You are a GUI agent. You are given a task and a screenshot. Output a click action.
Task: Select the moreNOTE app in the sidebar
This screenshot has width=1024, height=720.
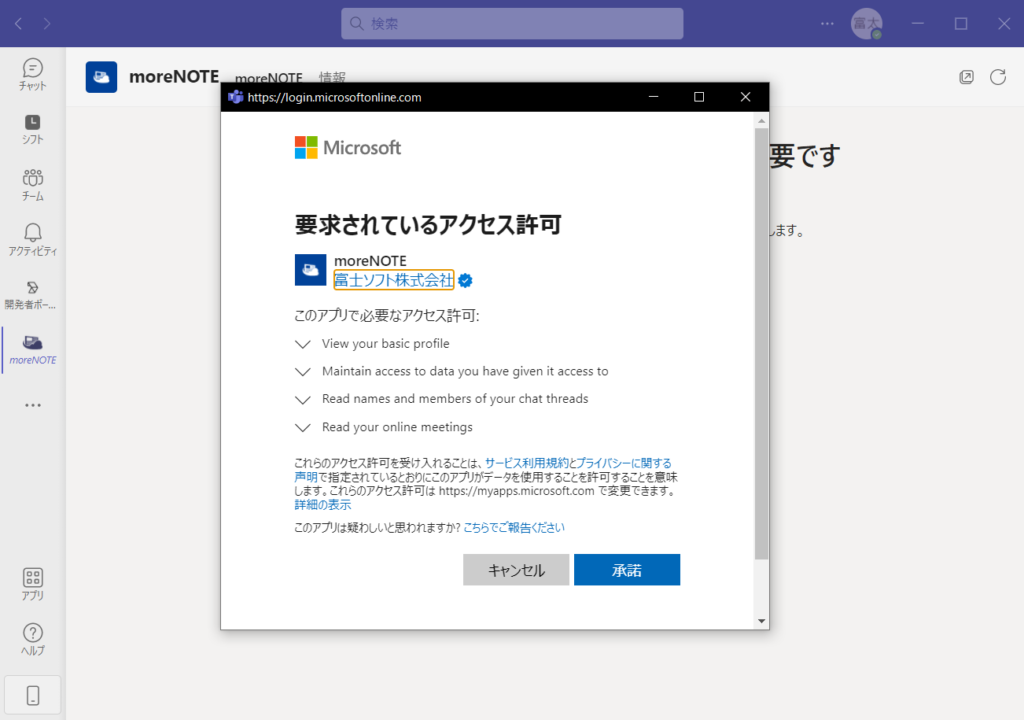33,350
